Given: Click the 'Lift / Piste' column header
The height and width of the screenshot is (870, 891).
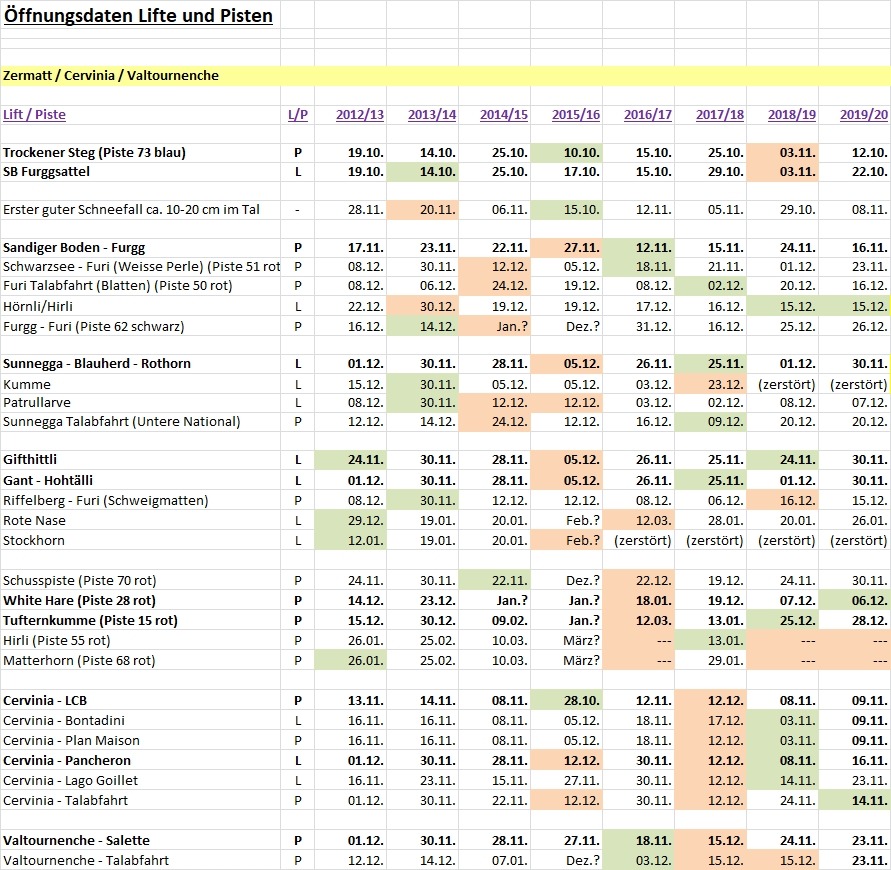Looking at the screenshot, I should click(35, 115).
